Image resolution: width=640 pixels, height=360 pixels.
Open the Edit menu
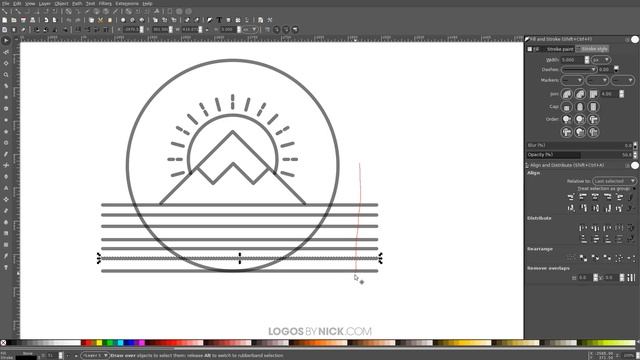tap(17, 3)
